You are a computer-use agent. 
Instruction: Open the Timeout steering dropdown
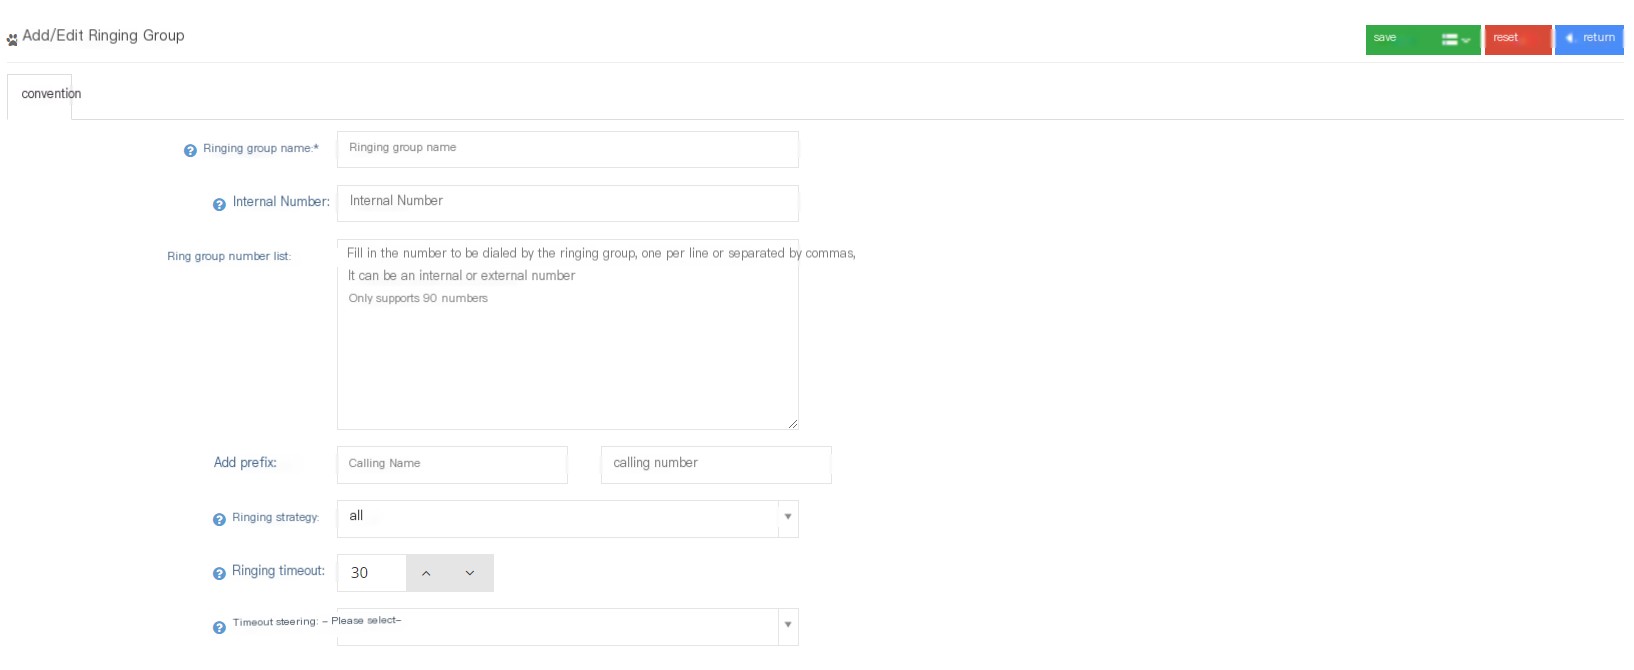pyautogui.click(x=567, y=627)
